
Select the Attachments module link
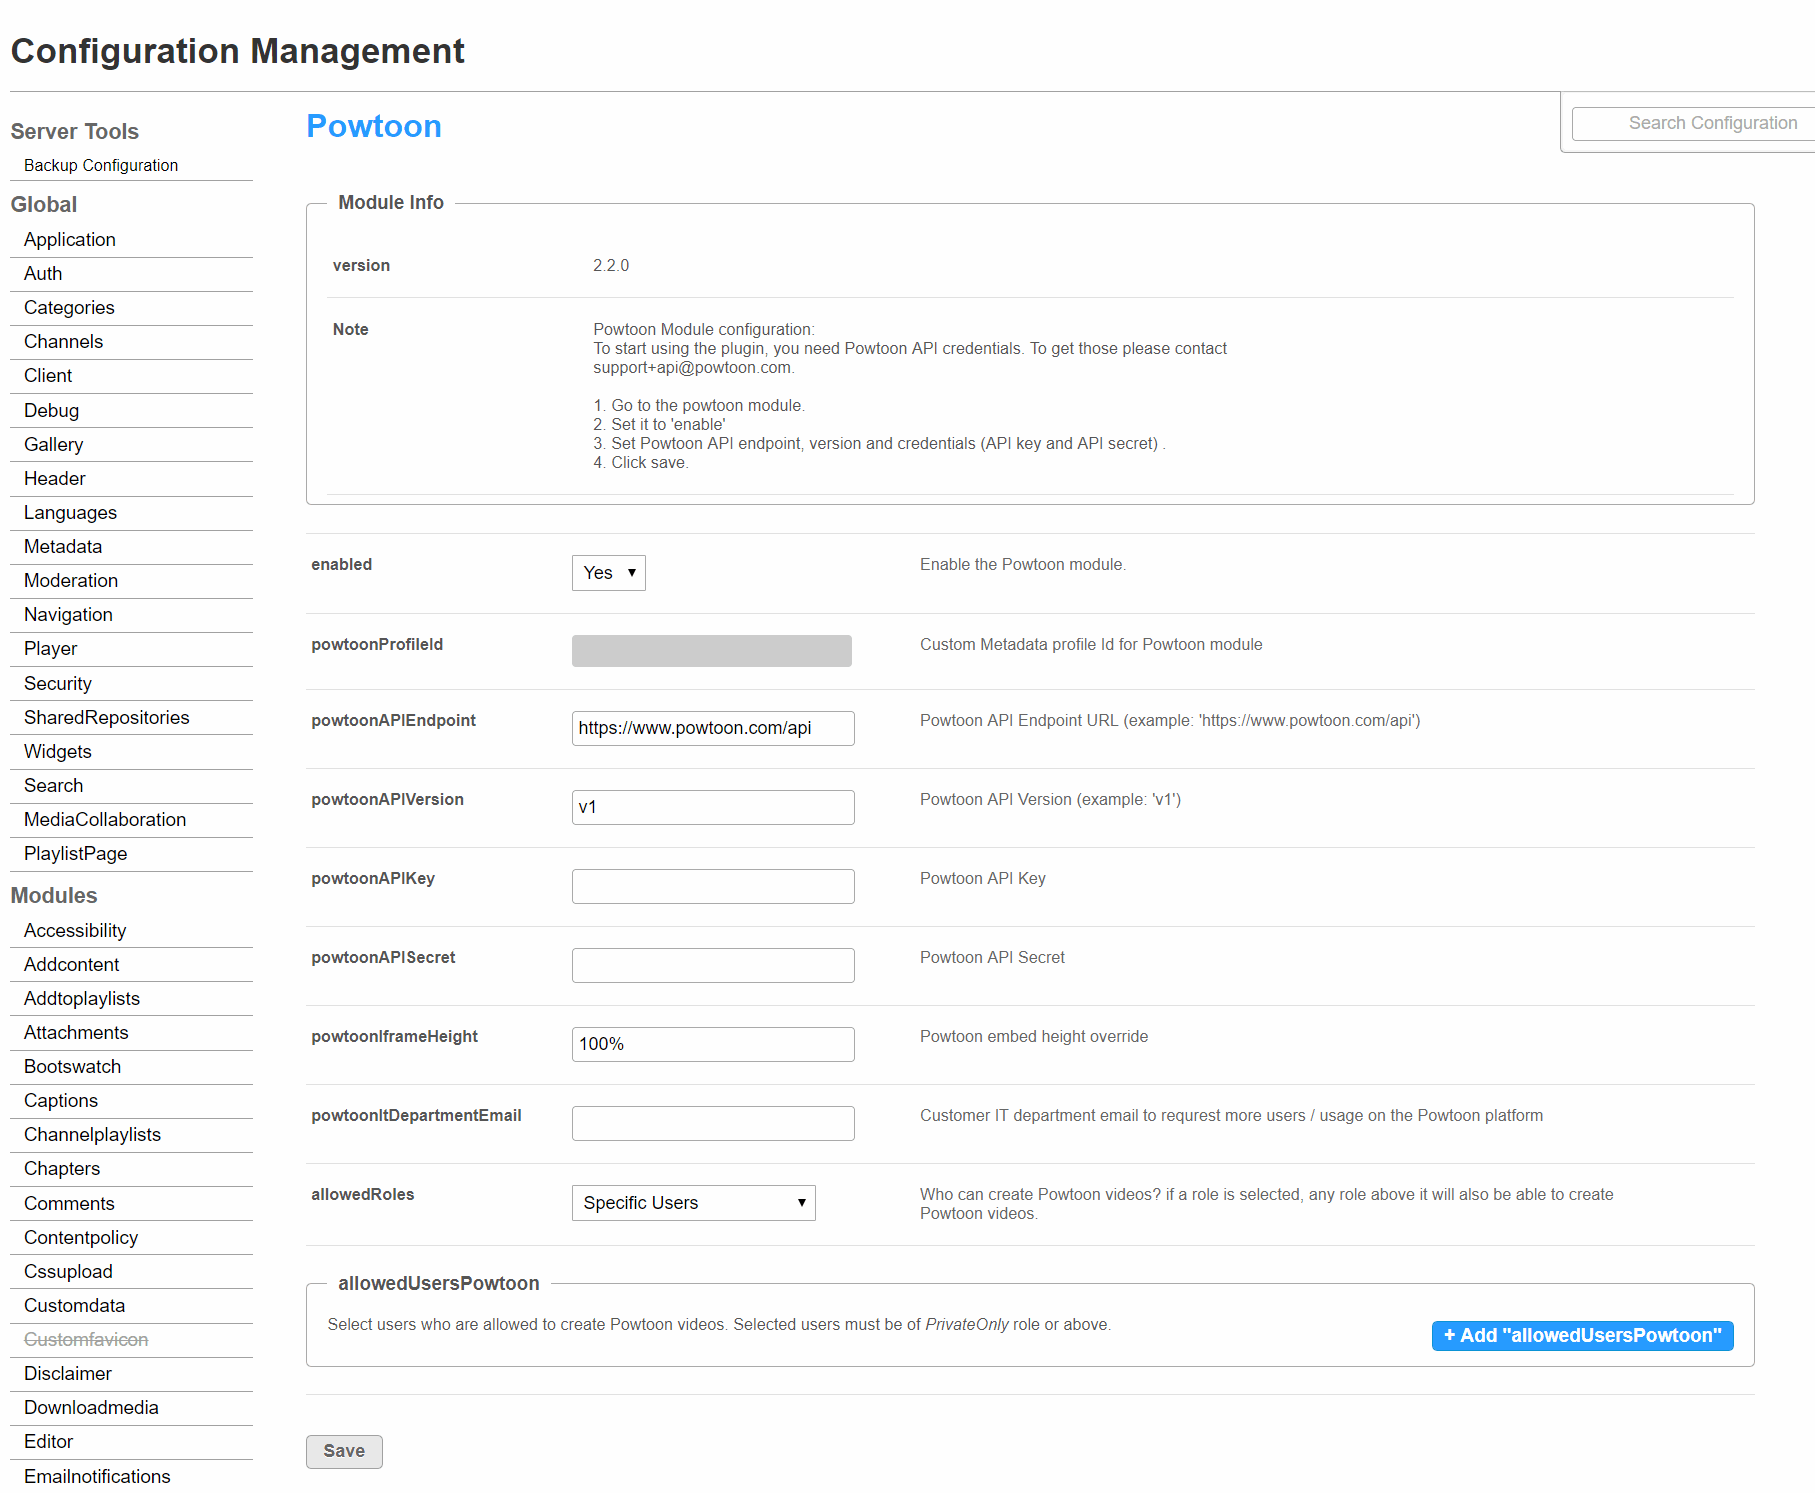click(x=76, y=1033)
